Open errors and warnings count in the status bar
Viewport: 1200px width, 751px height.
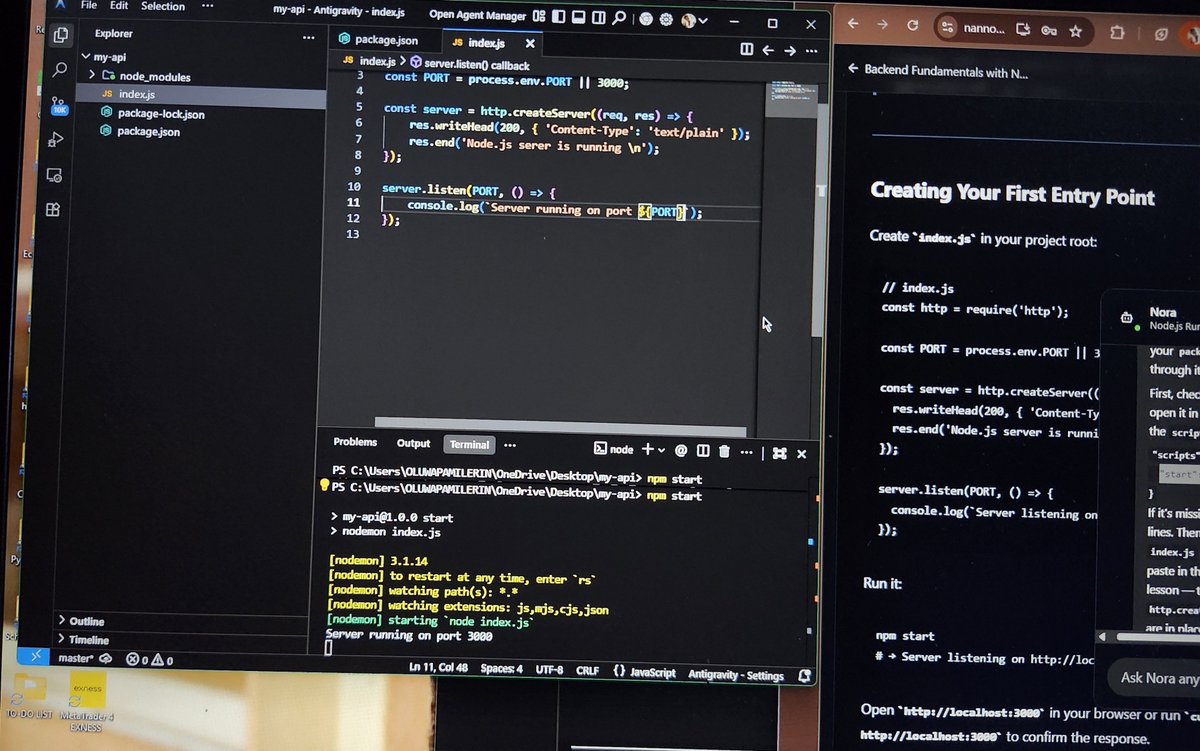[x=149, y=660]
